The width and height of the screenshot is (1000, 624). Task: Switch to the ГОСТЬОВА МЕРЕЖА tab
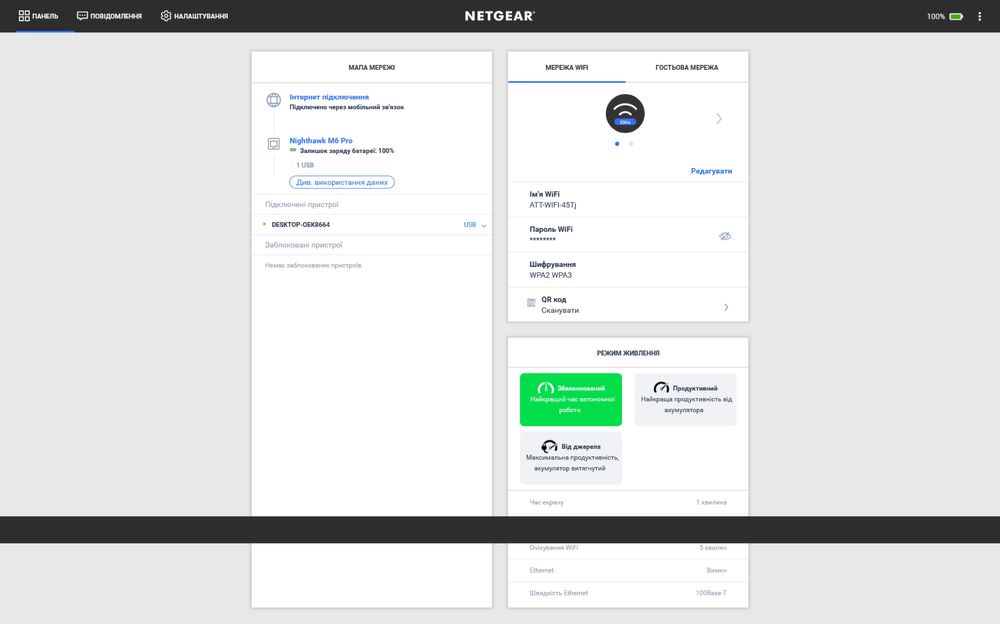pyautogui.click(x=687, y=67)
